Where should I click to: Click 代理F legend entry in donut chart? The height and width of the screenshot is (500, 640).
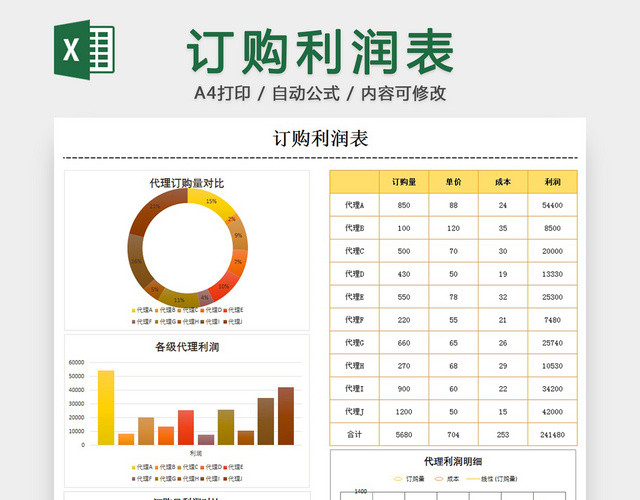point(142,322)
